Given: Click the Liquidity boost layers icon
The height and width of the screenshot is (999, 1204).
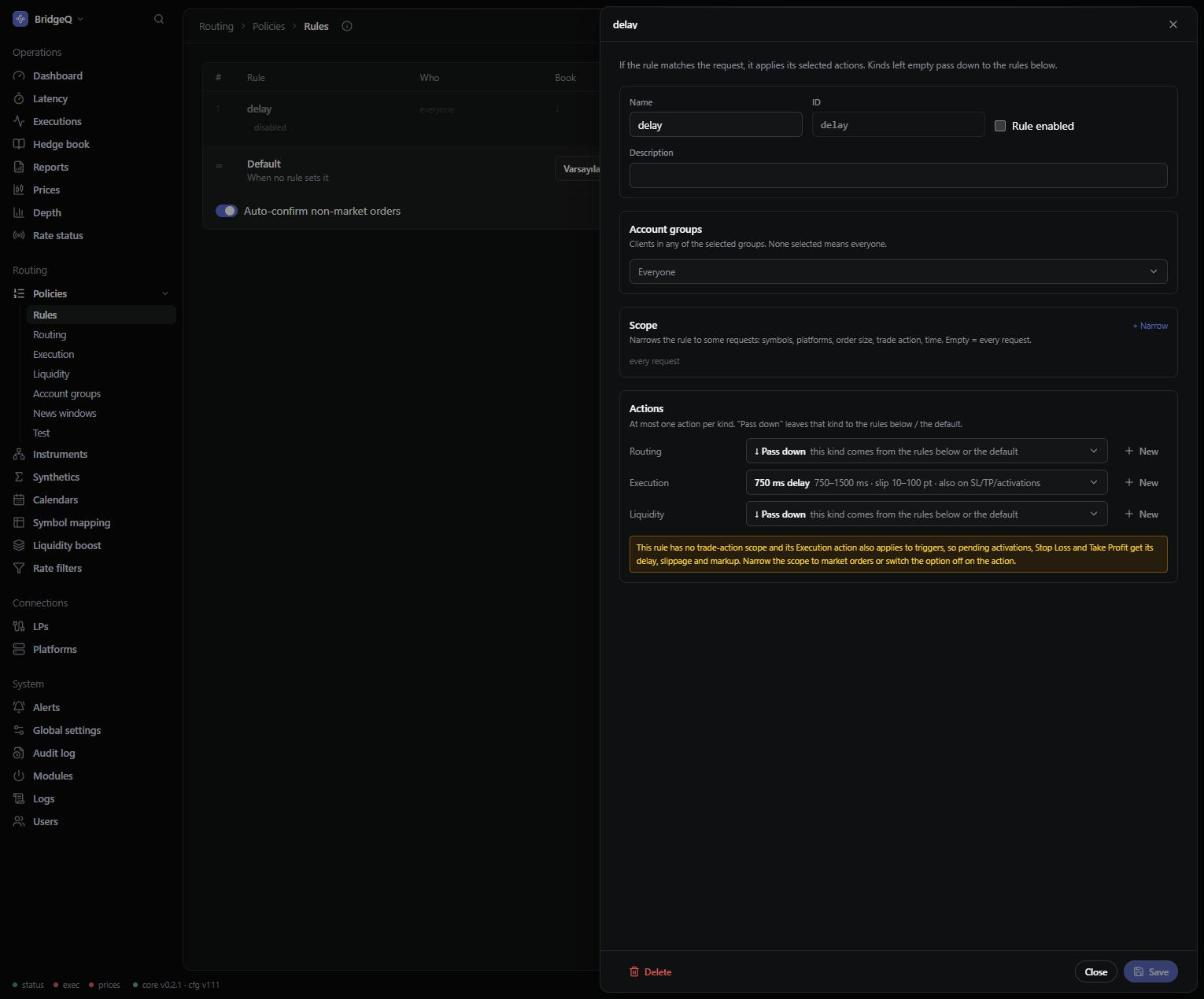Looking at the screenshot, I should click(x=19, y=546).
